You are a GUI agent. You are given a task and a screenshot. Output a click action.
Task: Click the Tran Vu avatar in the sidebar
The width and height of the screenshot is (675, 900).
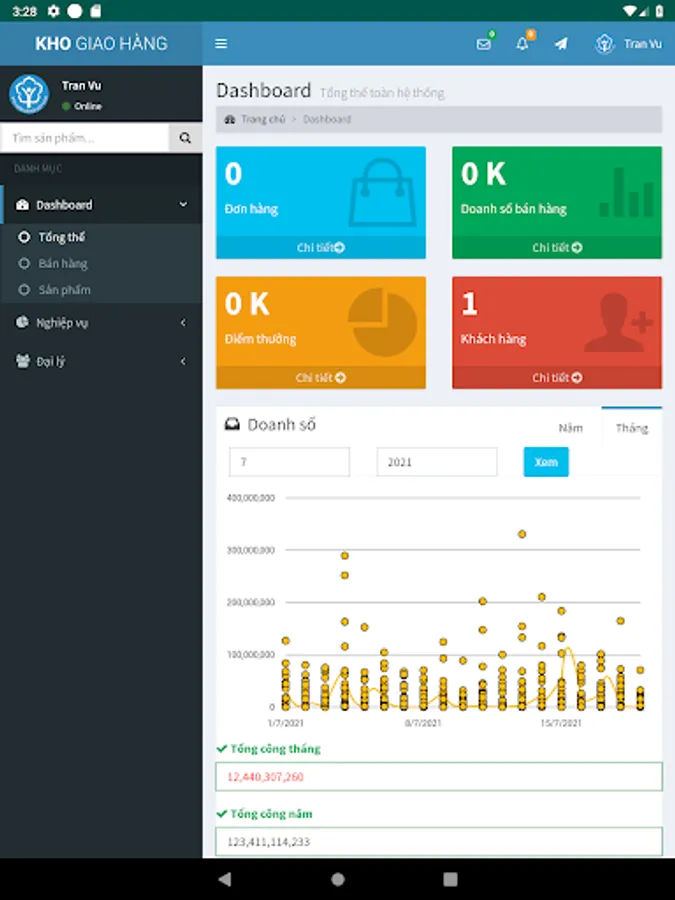[29, 94]
